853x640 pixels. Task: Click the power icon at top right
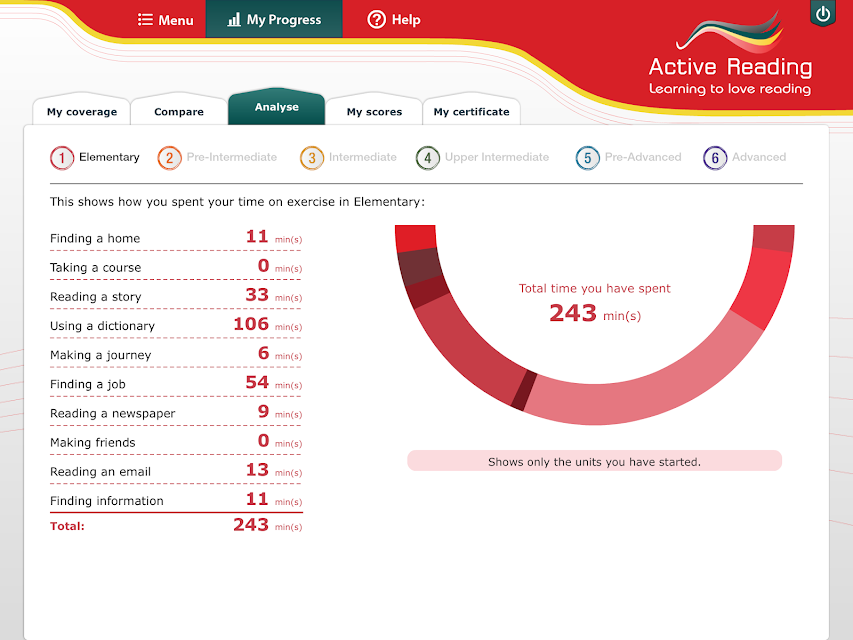[823, 14]
